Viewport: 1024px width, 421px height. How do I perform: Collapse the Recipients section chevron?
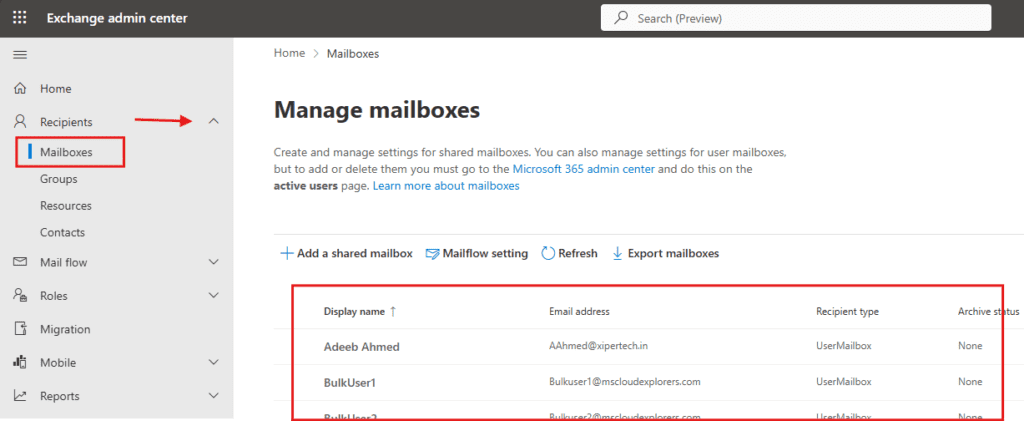[x=213, y=122]
